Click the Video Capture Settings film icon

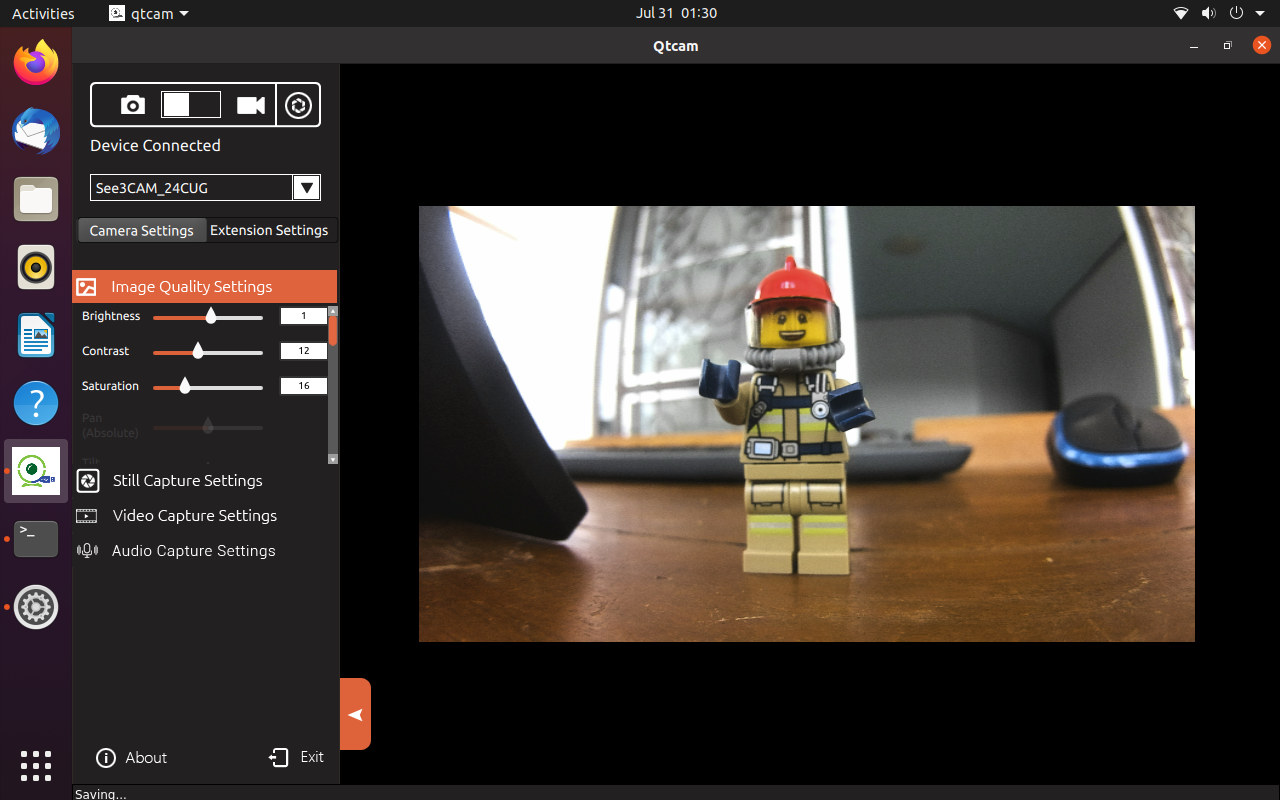[x=87, y=516]
